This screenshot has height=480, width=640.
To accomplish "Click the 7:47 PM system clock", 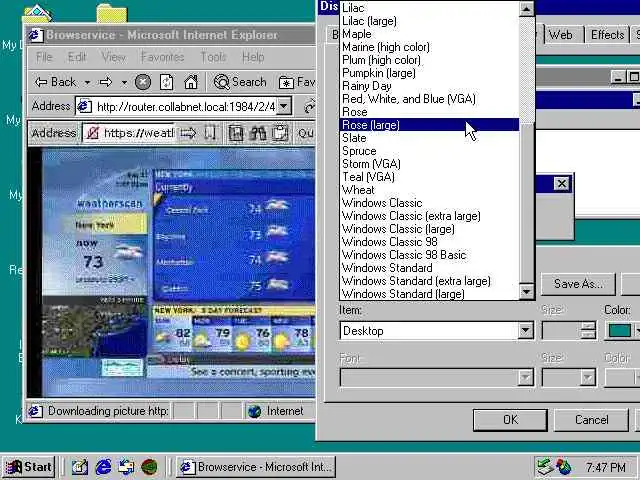I will [x=606, y=467].
